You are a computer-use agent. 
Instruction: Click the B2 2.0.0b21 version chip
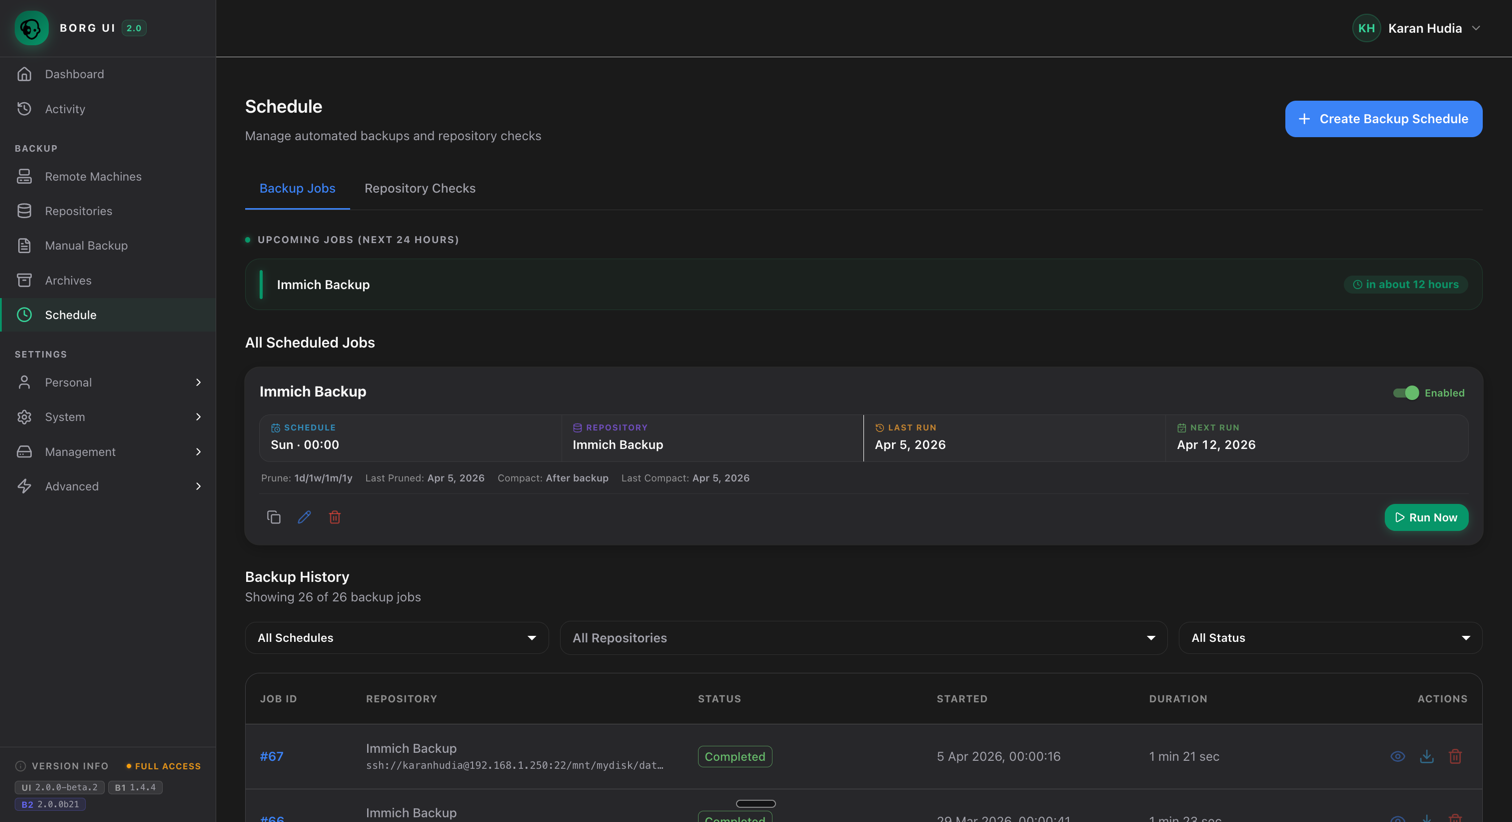click(50, 804)
